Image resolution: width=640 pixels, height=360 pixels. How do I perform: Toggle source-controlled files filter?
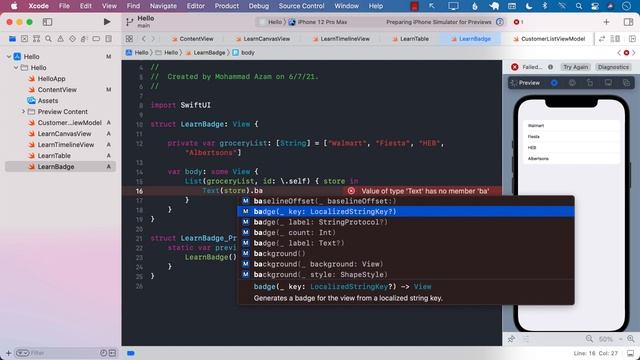[x=112, y=353]
